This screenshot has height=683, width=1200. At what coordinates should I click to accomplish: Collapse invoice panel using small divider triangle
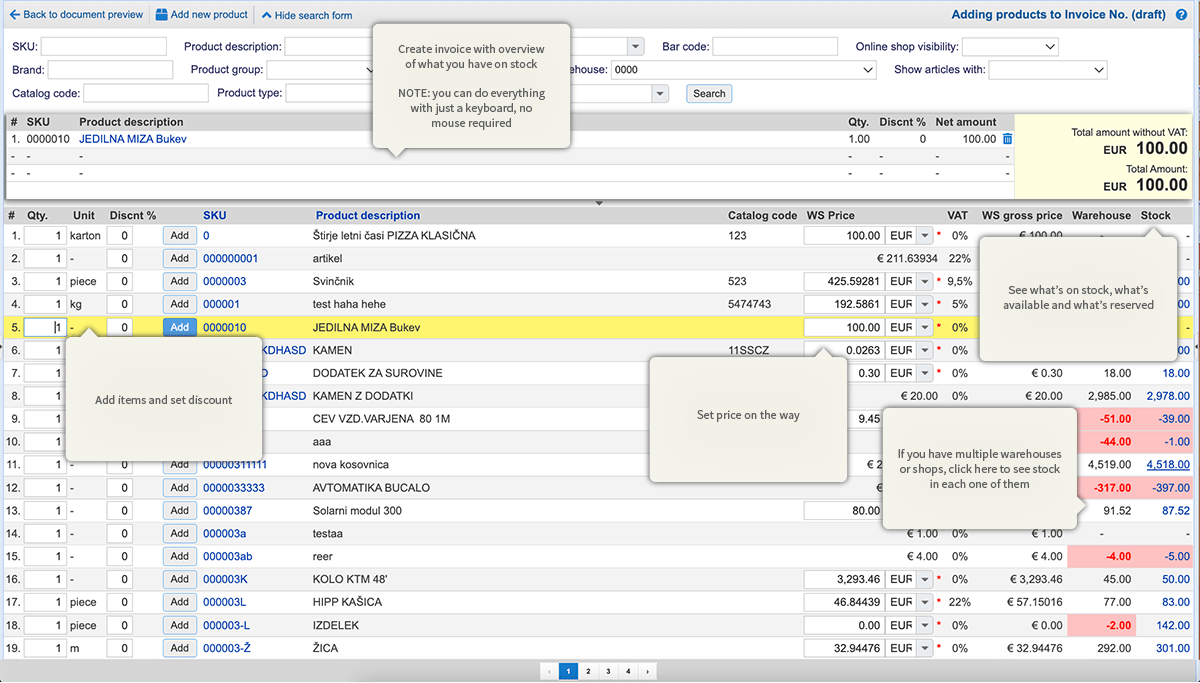click(x=599, y=203)
